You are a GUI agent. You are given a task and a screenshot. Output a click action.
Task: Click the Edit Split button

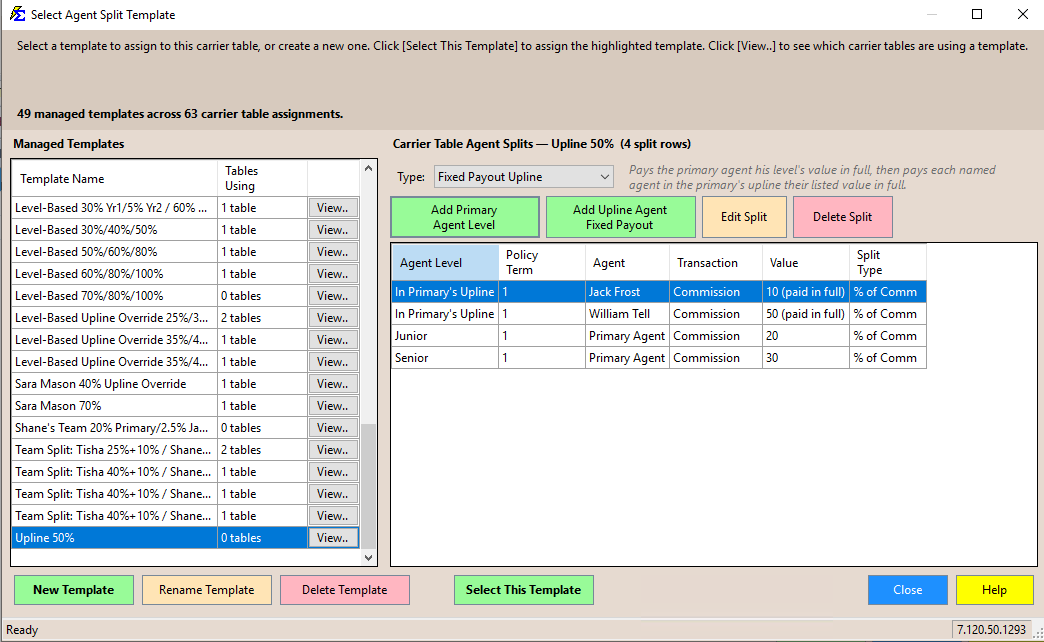pos(744,217)
